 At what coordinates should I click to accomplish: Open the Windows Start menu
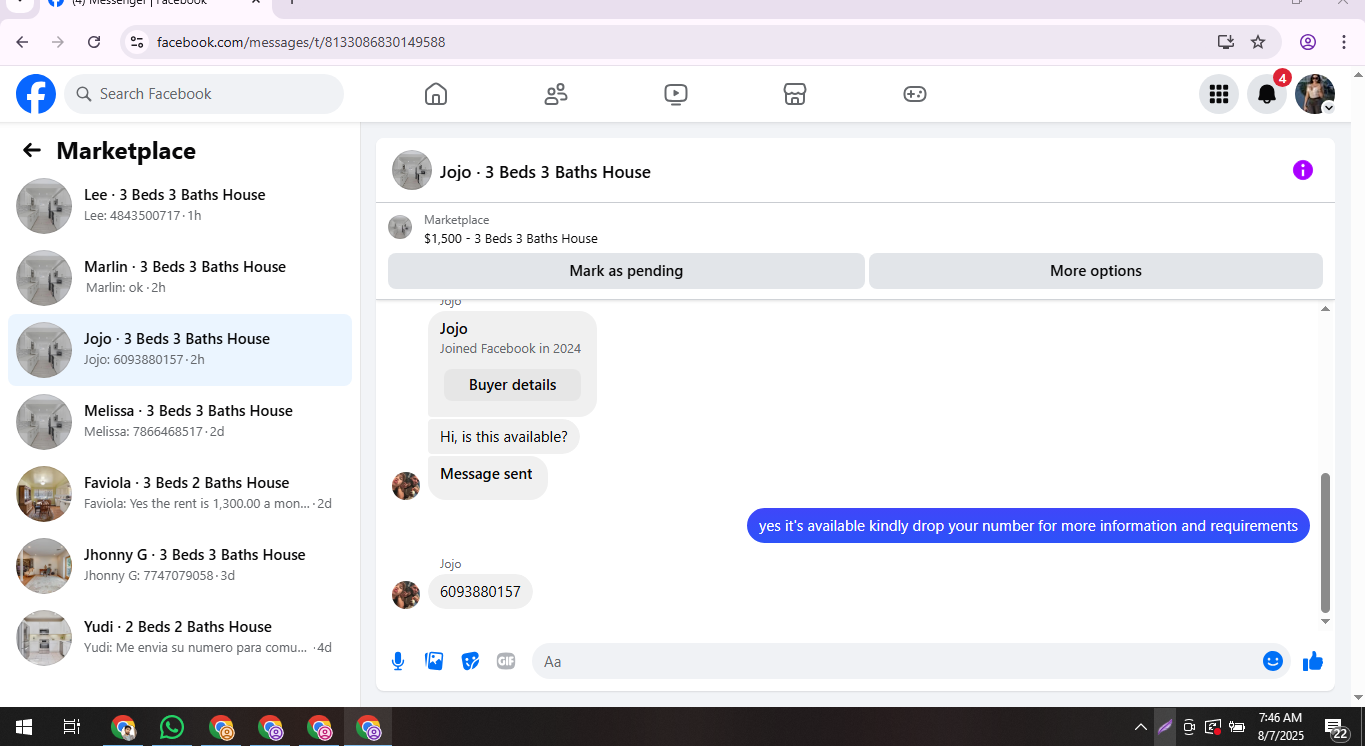[24, 727]
